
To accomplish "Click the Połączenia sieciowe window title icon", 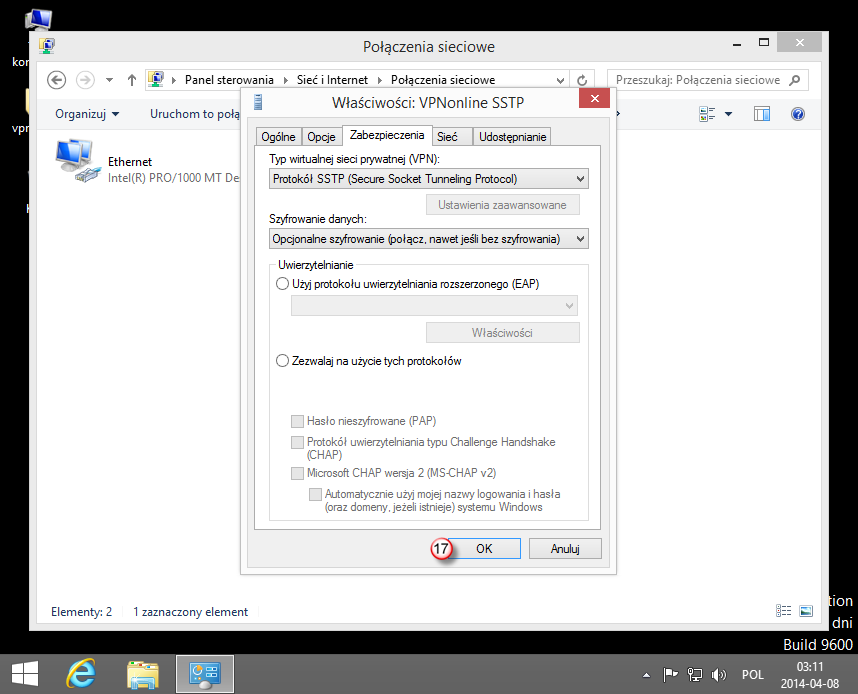I will [47, 45].
